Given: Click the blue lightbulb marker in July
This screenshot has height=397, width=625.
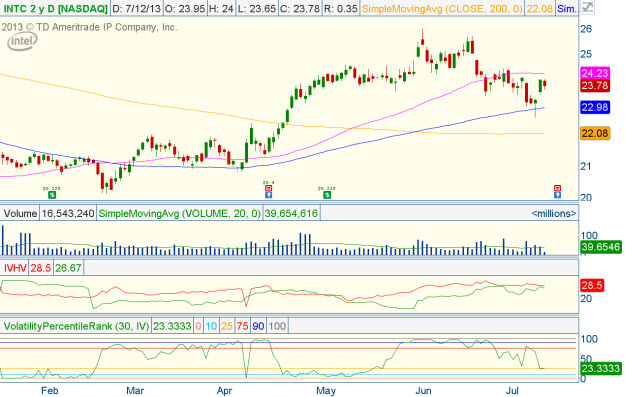Looking at the screenshot, I should pyautogui.click(x=558, y=195).
